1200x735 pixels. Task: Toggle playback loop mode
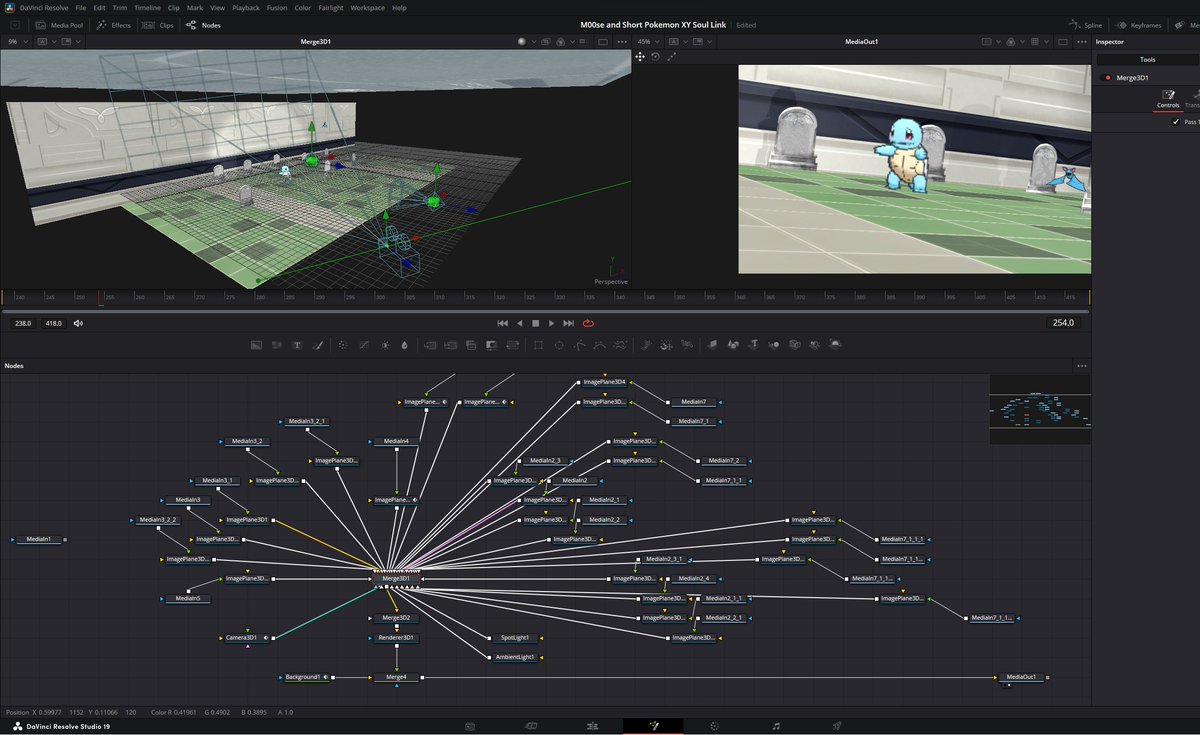[x=588, y=323]
